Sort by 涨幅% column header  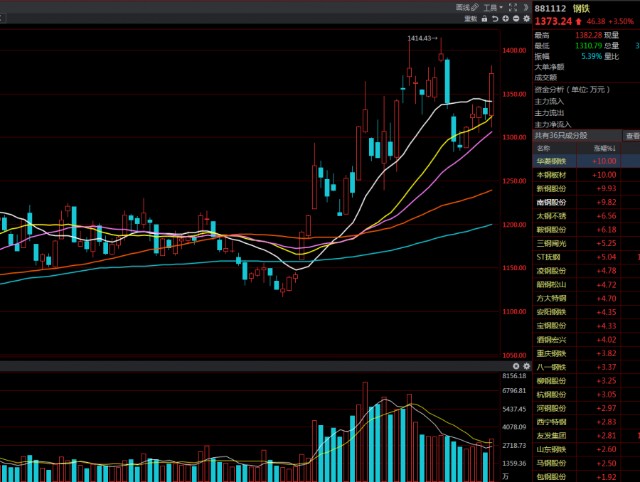[x=600, y=147]
